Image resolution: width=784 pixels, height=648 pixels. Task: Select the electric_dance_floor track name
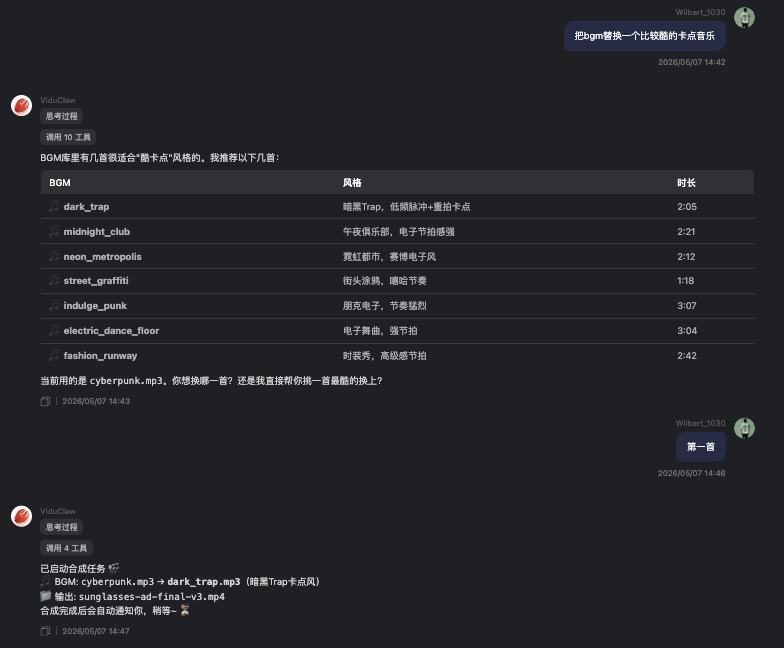coord(111,330)
